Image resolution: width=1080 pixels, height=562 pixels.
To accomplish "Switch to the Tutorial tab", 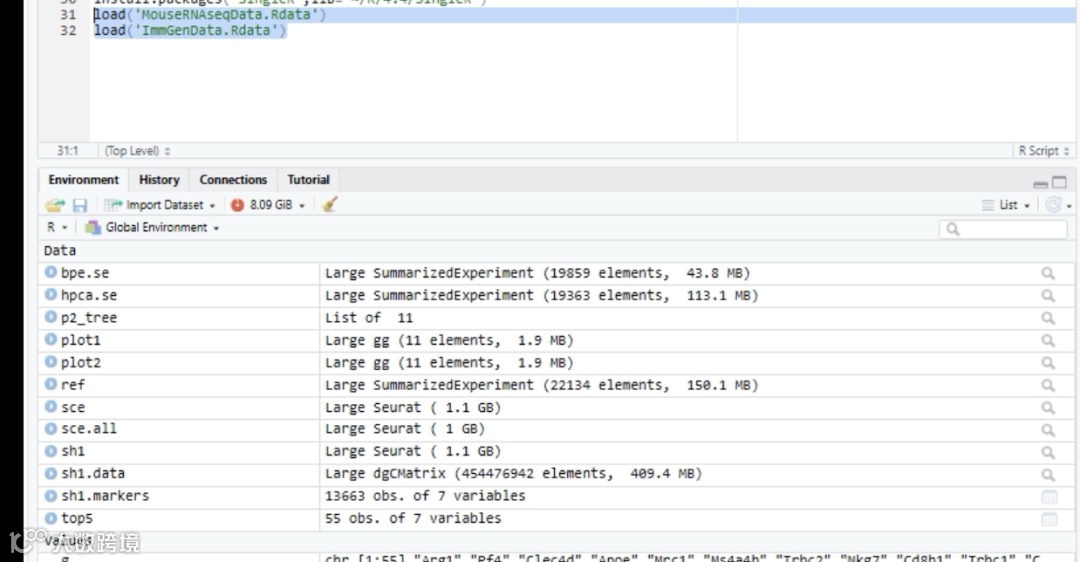I will point(309,180).
